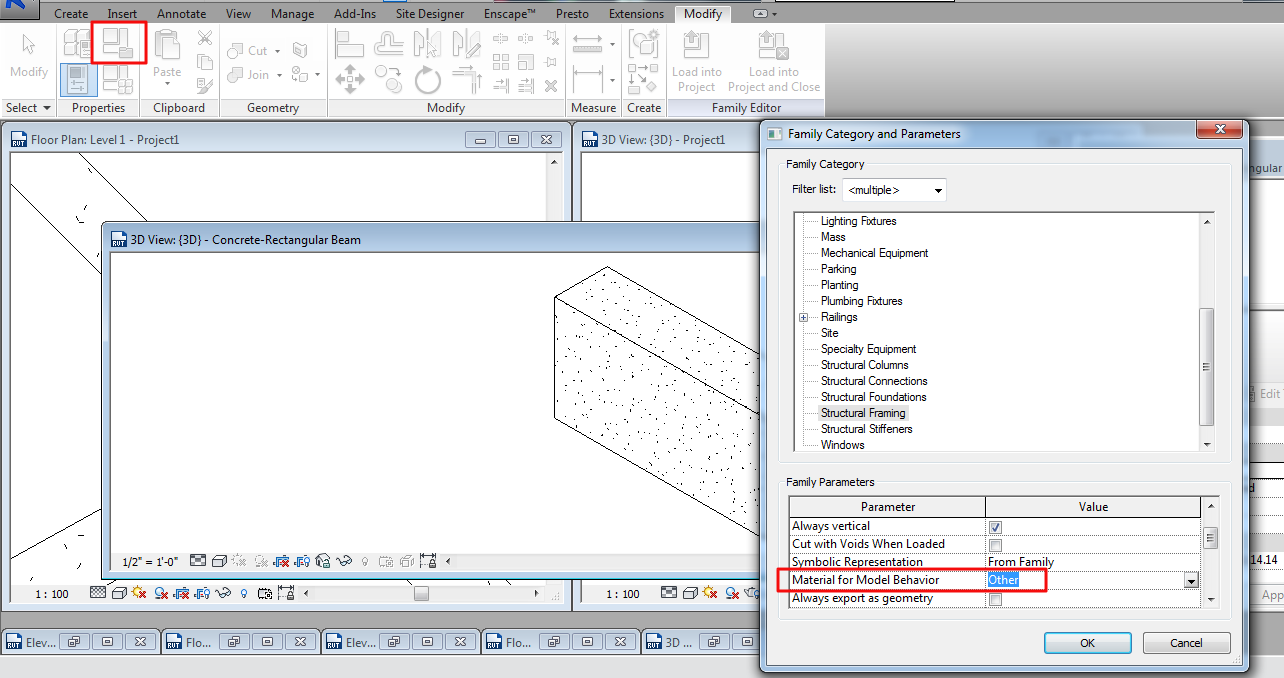Enable Cut with Voids When Loaded
Screen dimensions: 1284x678
[x=995, y=545]
